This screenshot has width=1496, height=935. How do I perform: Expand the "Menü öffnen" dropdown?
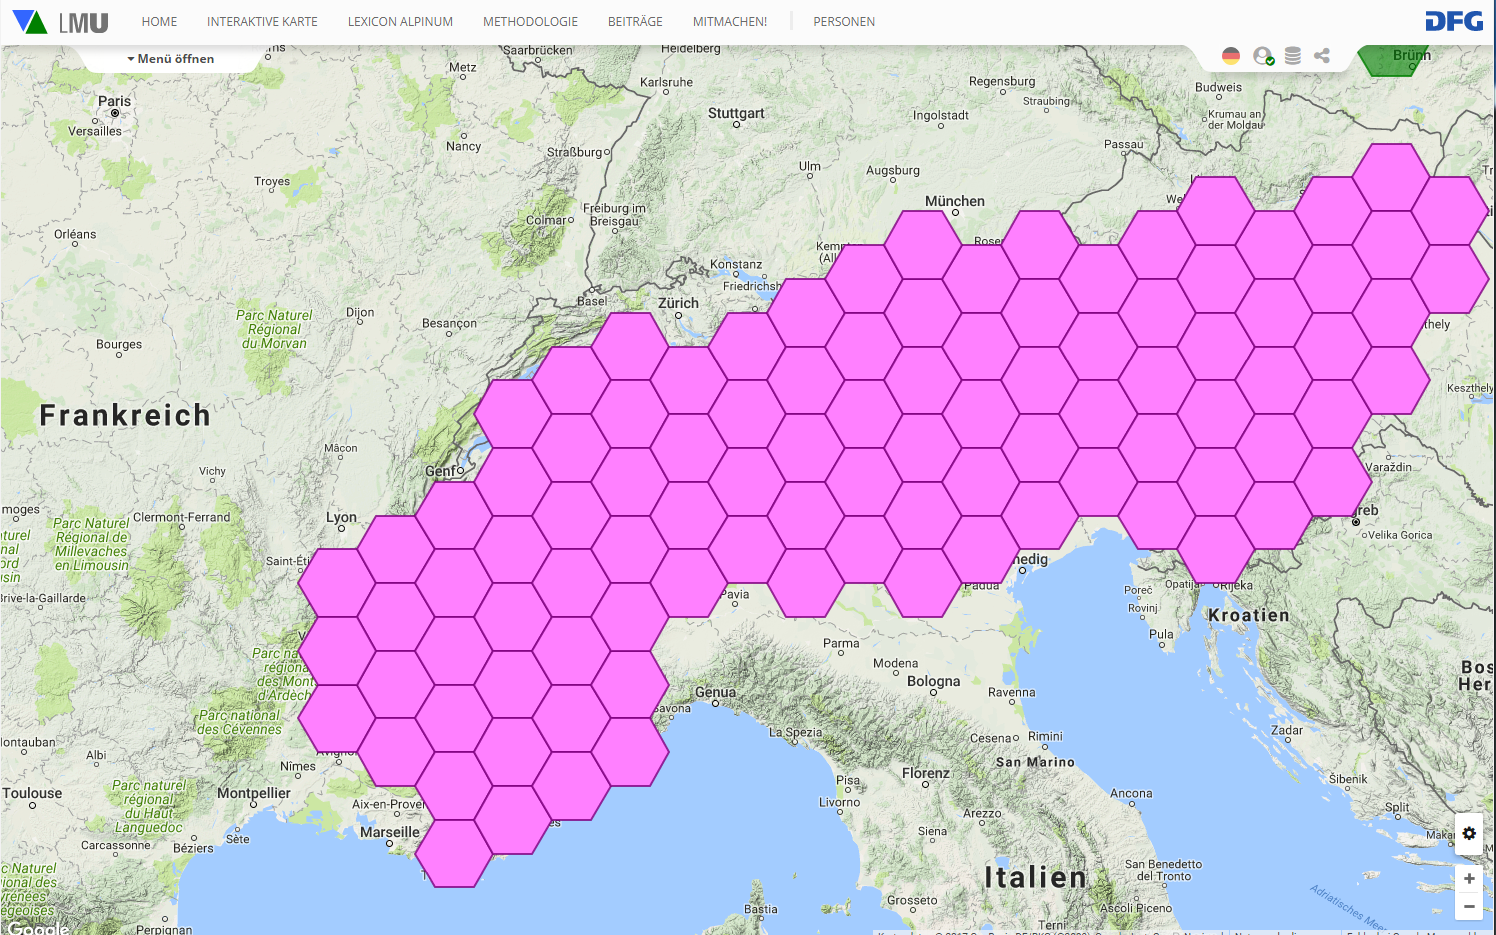tap(171, 59)
